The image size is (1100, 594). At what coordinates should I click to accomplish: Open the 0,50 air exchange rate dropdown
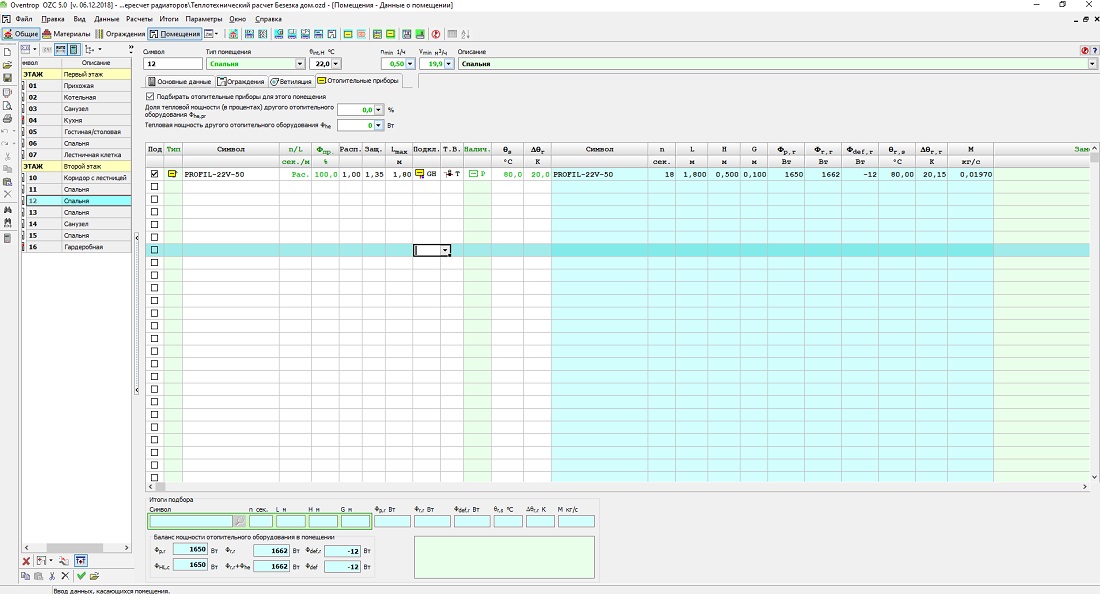click(x=410, y=64)
